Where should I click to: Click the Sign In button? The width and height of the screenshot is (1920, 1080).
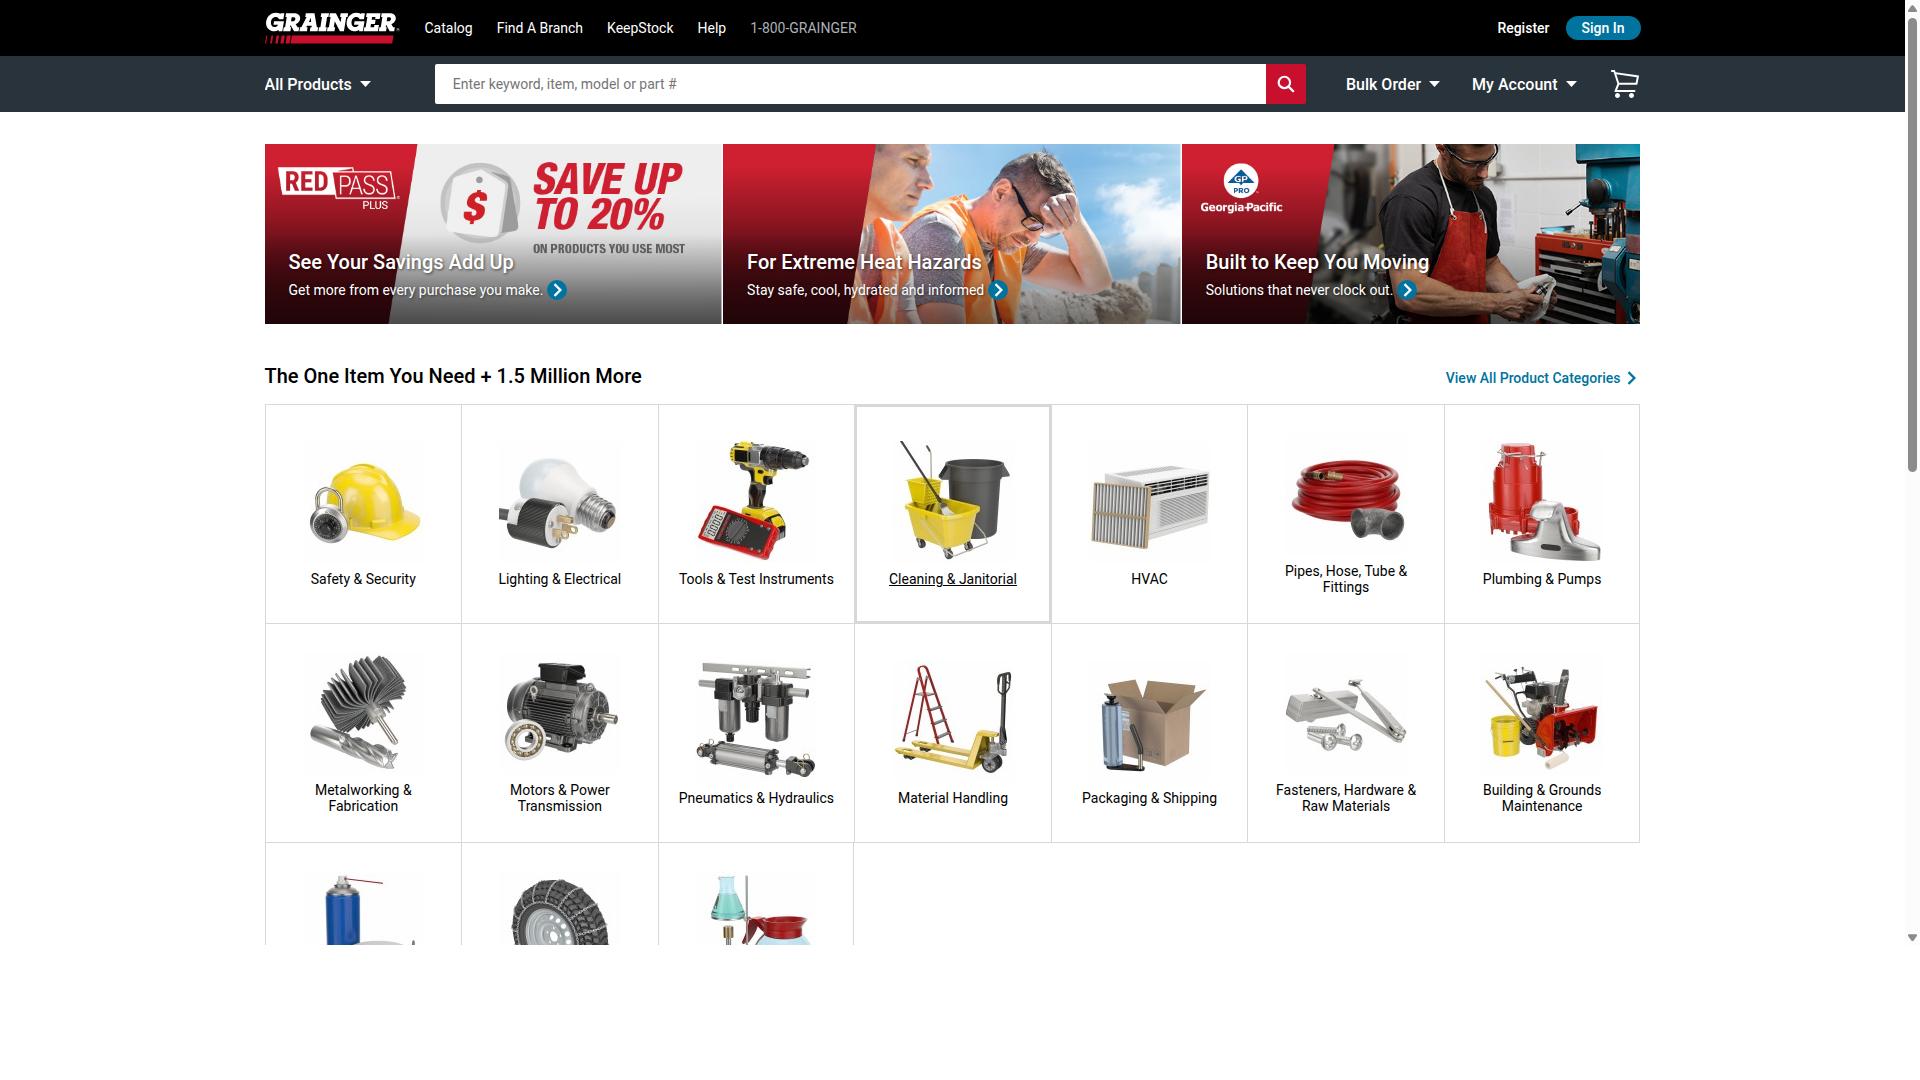tap(1602, 28)
